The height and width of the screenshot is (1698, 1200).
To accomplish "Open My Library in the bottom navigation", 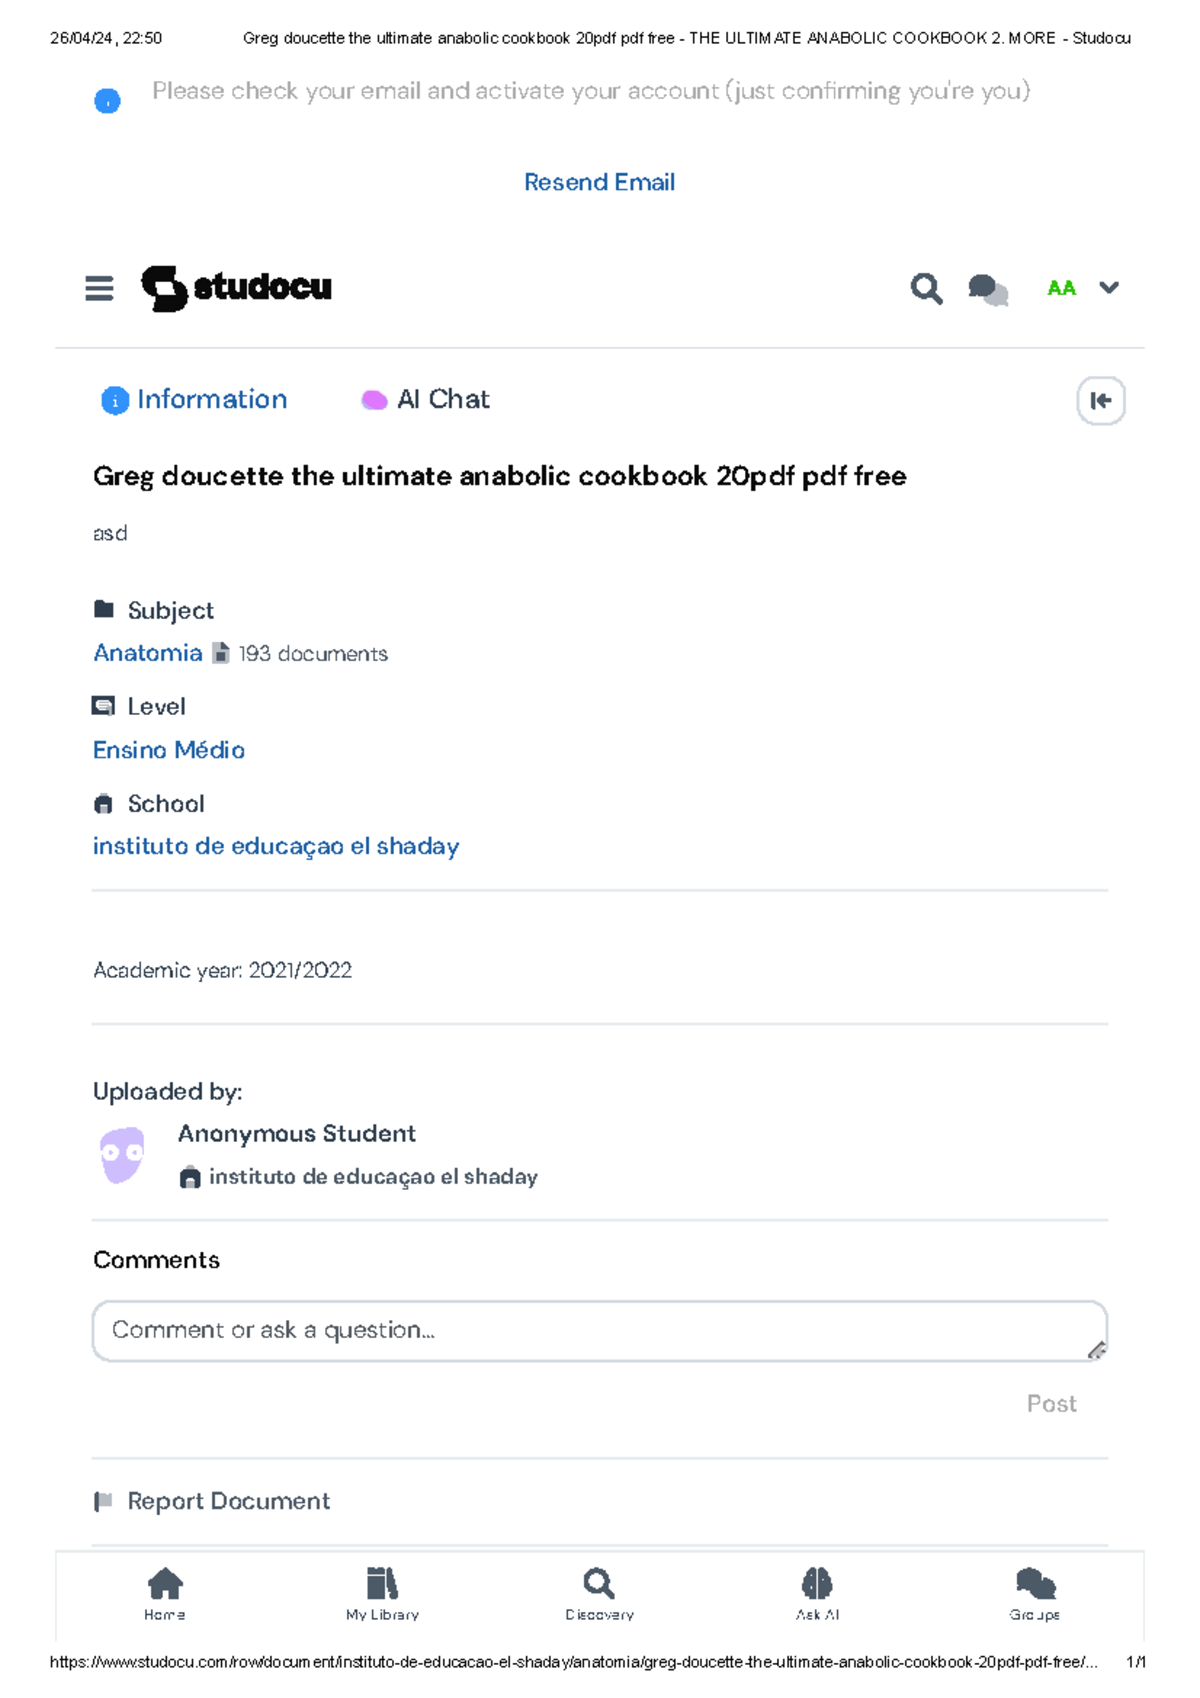I will click(x=382, y=1593).
